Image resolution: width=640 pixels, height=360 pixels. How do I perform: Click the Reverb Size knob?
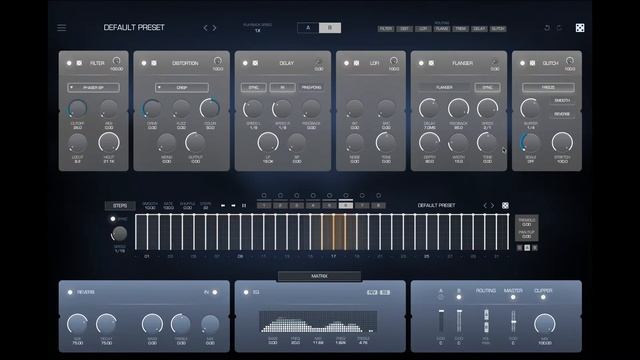pyautogui.click(x=77, y=324)
